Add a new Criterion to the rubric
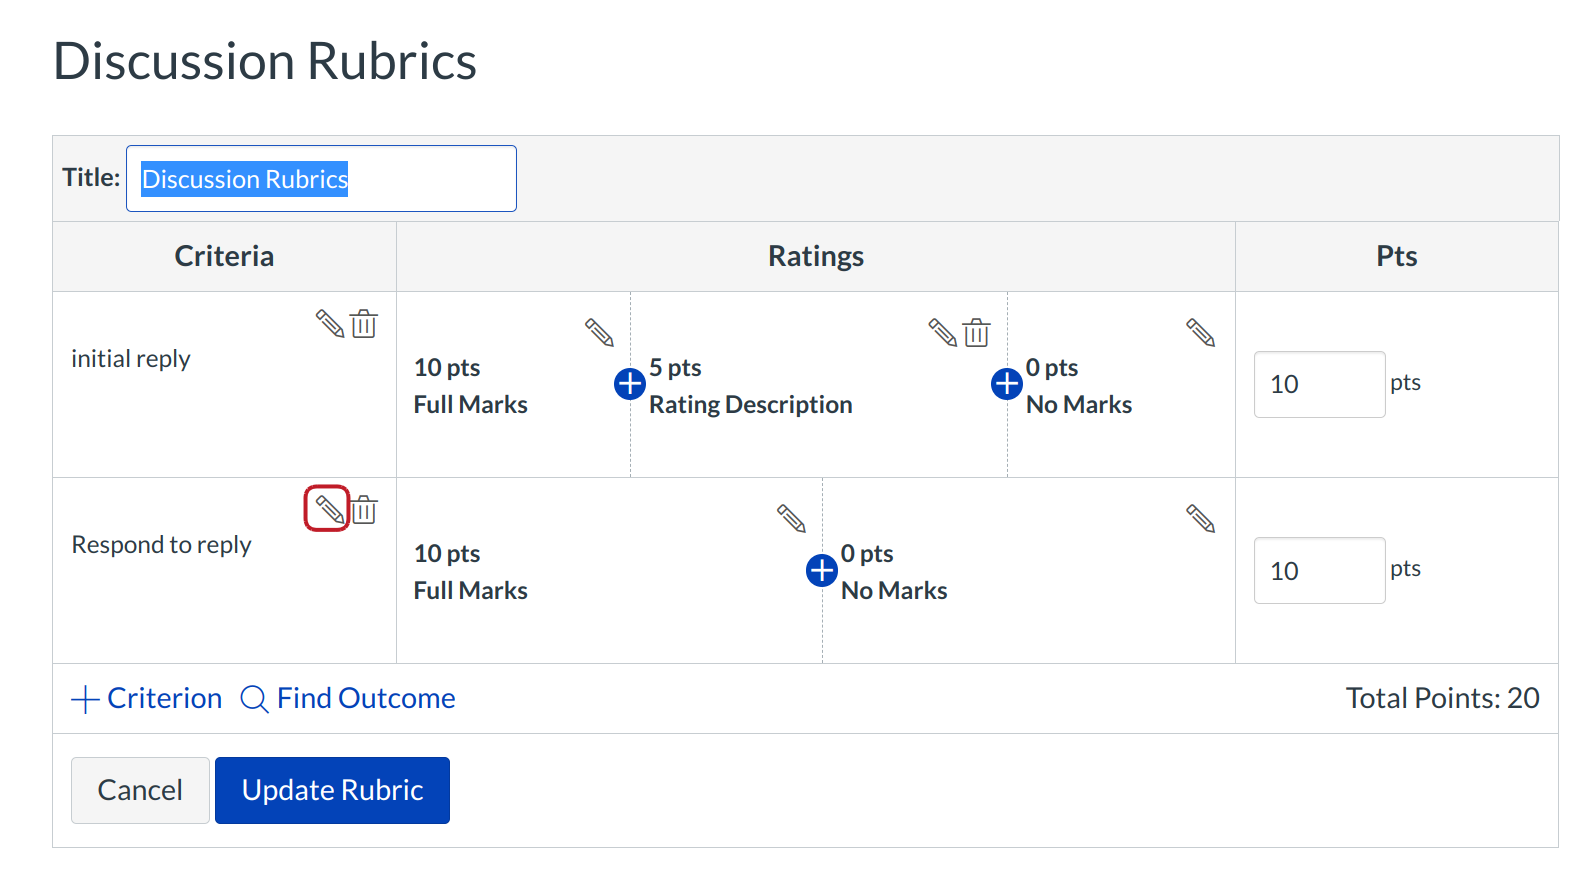Screen dimensions: 1590x888 [147, 698]
